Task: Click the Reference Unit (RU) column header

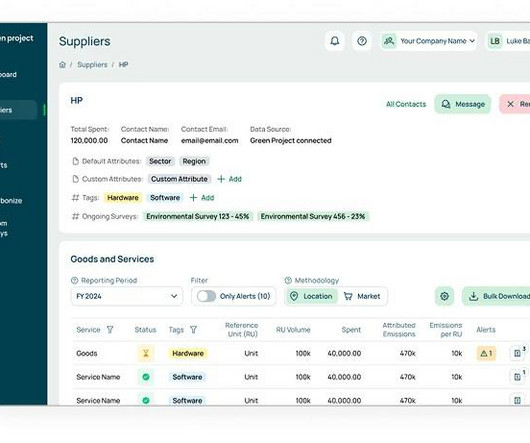Action: point(241,329)
